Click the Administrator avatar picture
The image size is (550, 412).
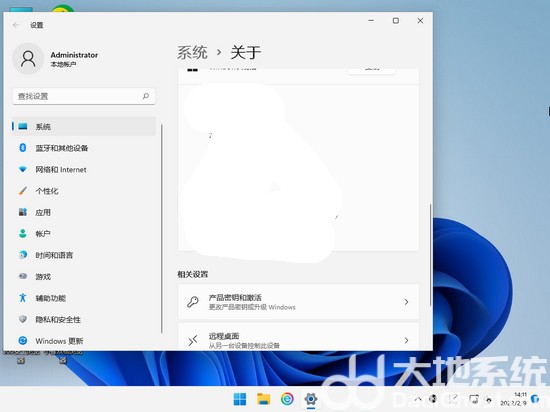28,59
